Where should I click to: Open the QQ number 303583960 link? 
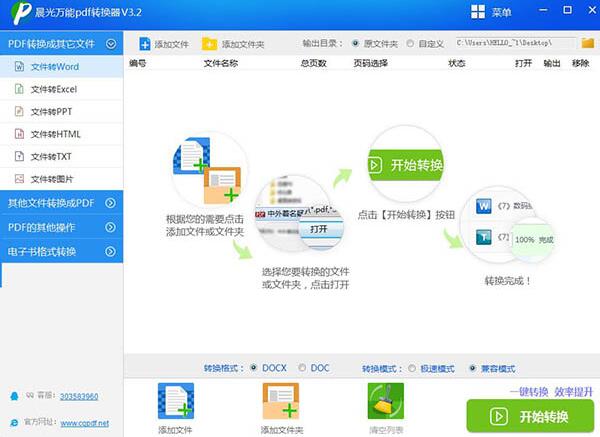[x=79, y=396]
